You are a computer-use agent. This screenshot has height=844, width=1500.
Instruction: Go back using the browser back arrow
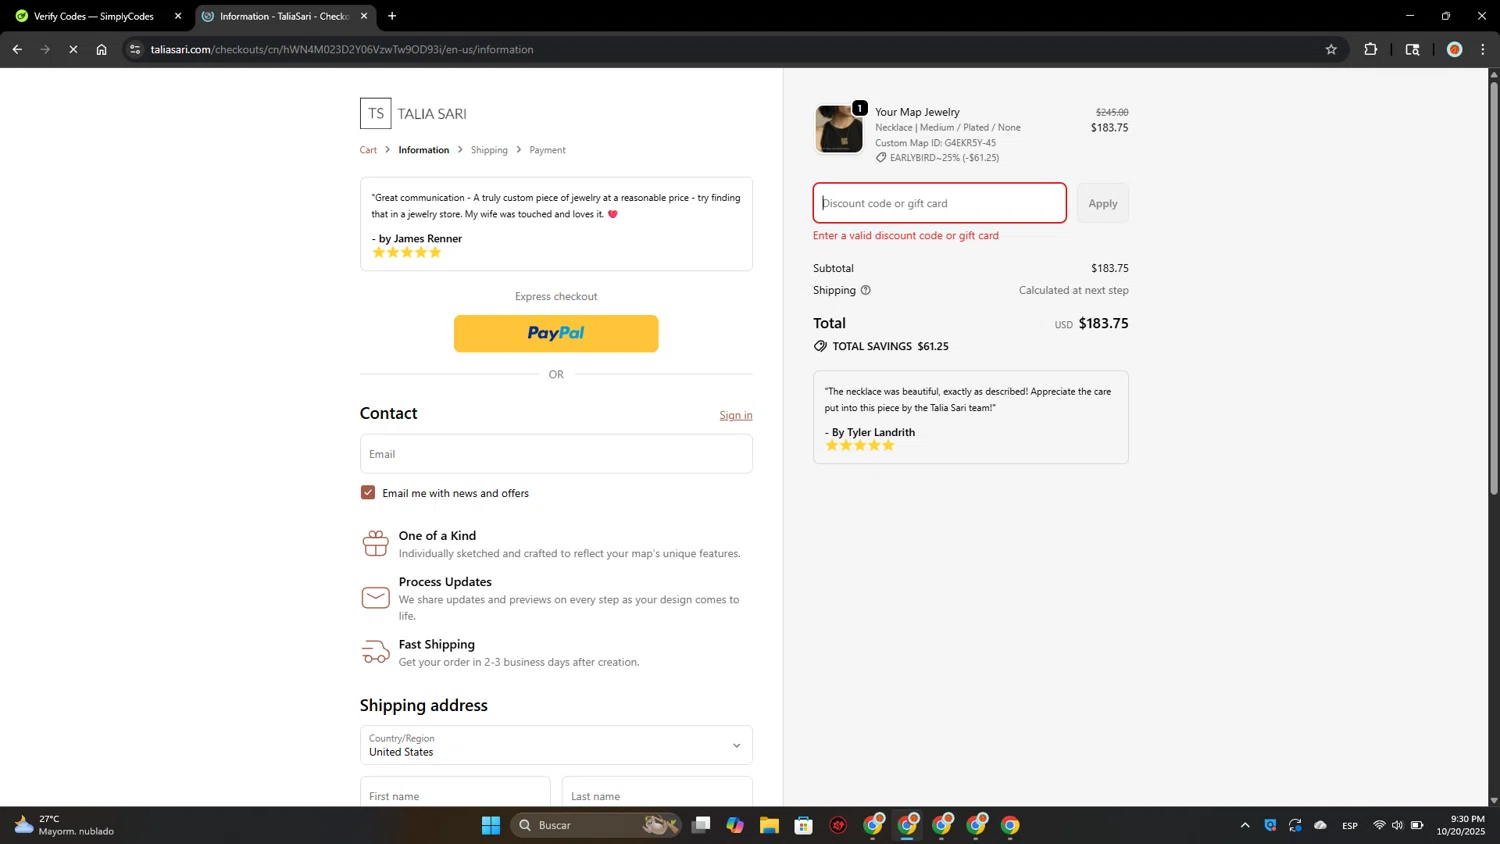pyautogui.click(x=17, y=49)
